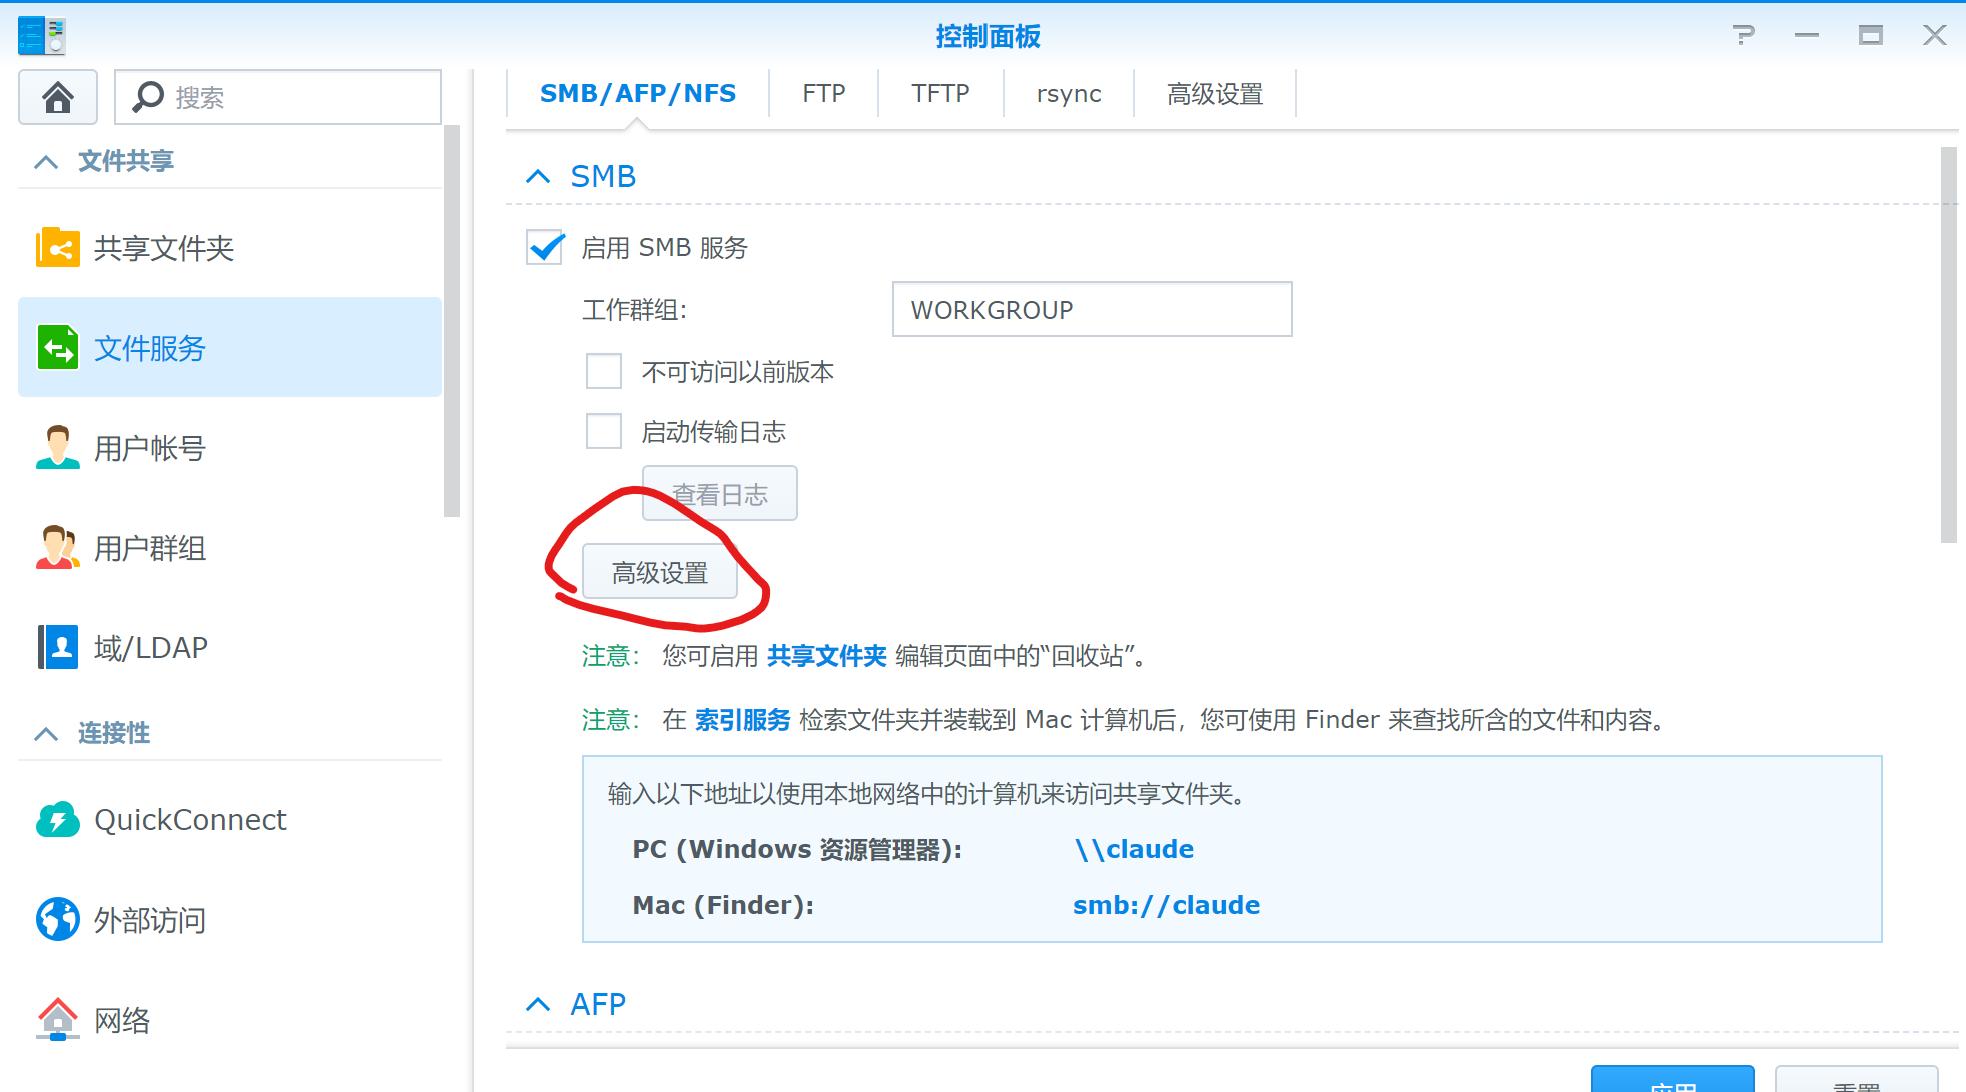Open 共享文件夹 from the sidebar
Image resolution: width=1966 pixels, height=1092 pixels.
click(x=163, y=248)
